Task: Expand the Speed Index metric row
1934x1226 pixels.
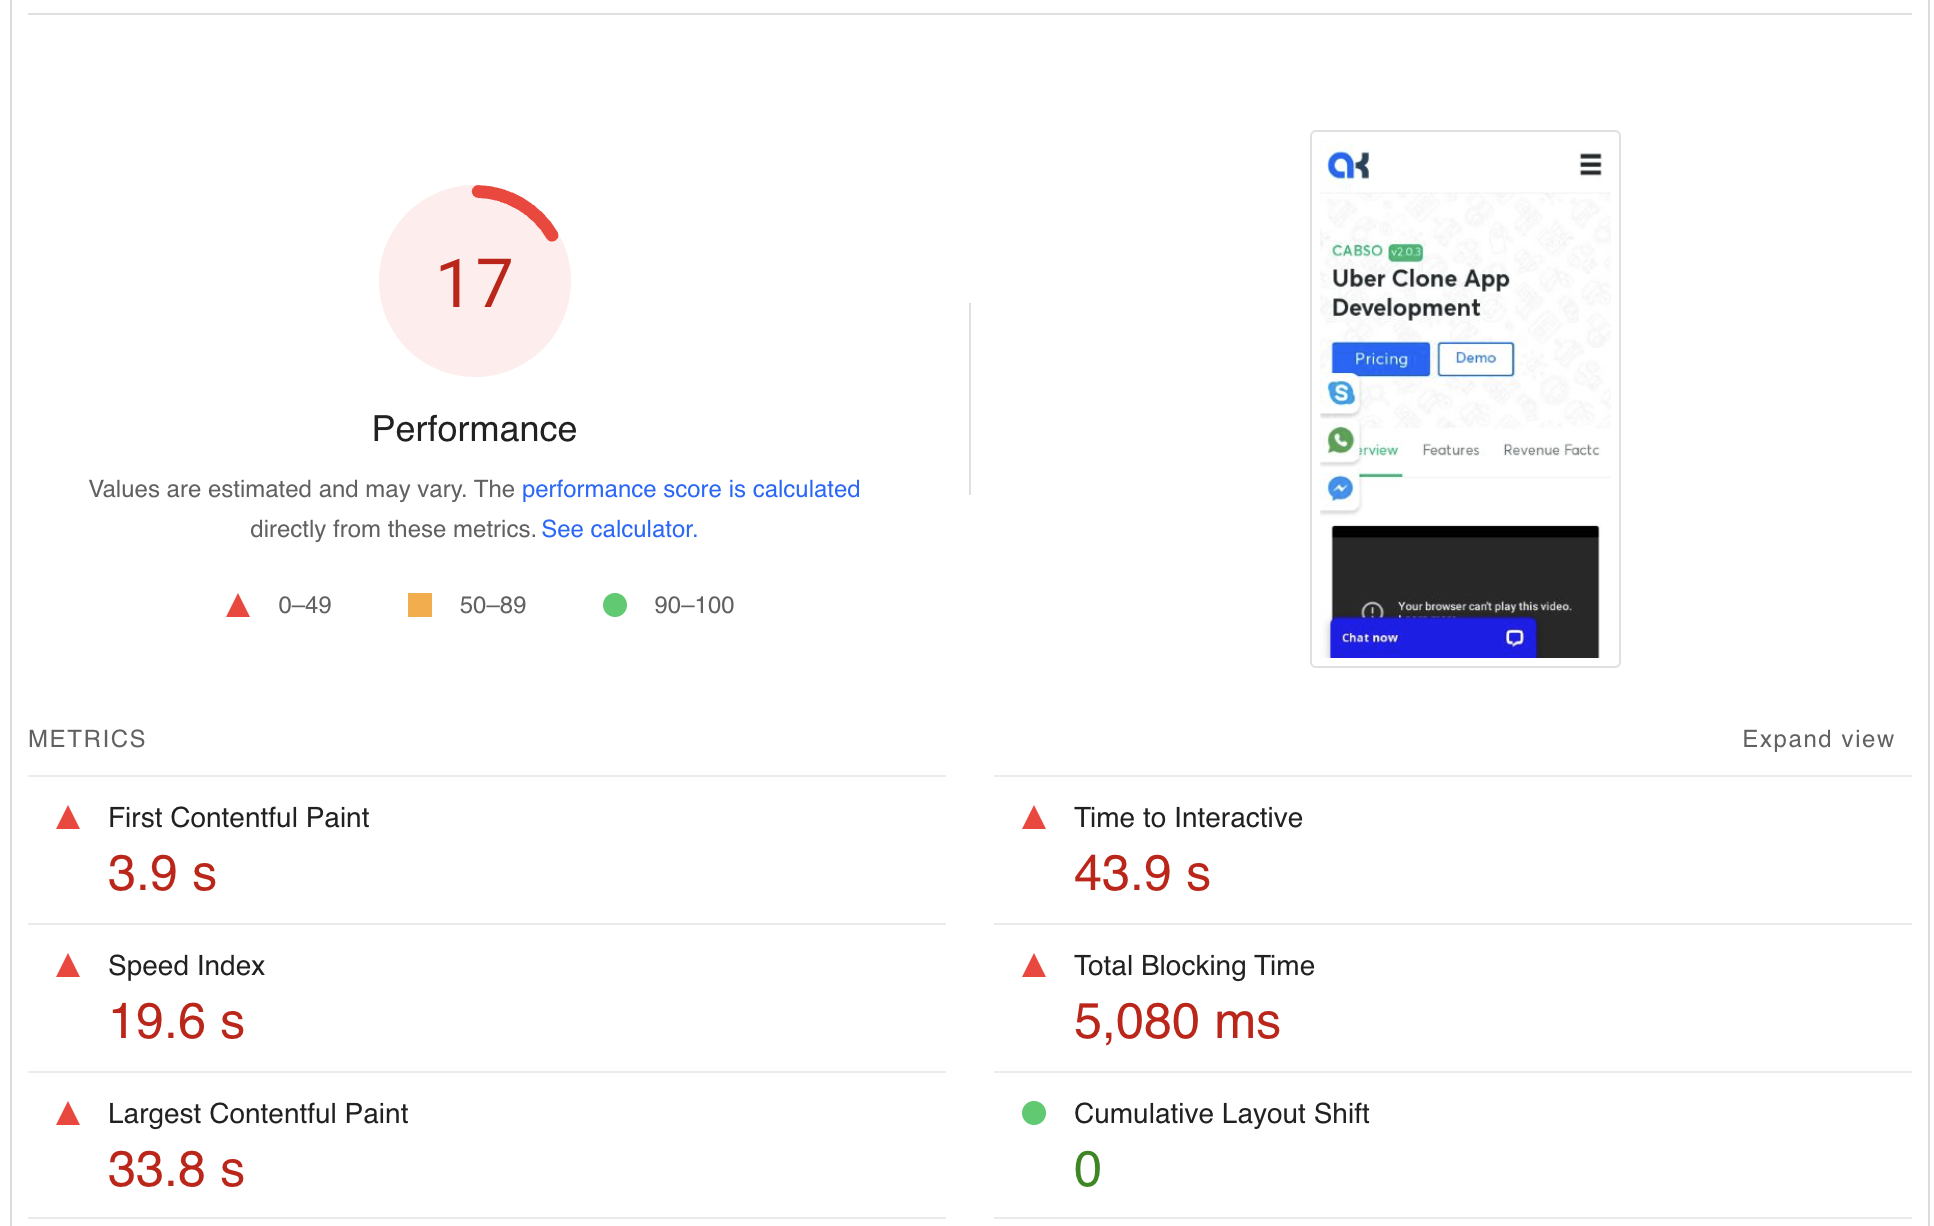Action: click(186, 966)
